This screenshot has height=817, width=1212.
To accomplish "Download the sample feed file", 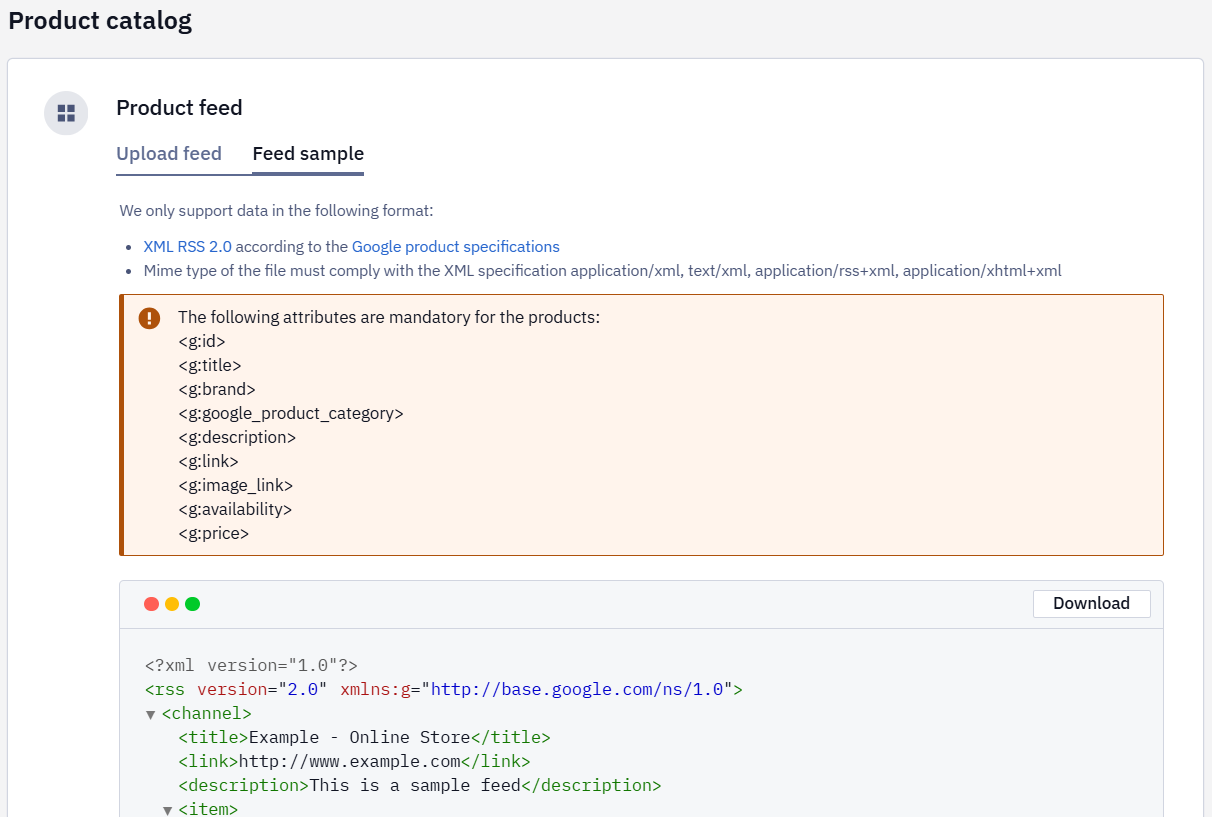I will (1091, 603).
